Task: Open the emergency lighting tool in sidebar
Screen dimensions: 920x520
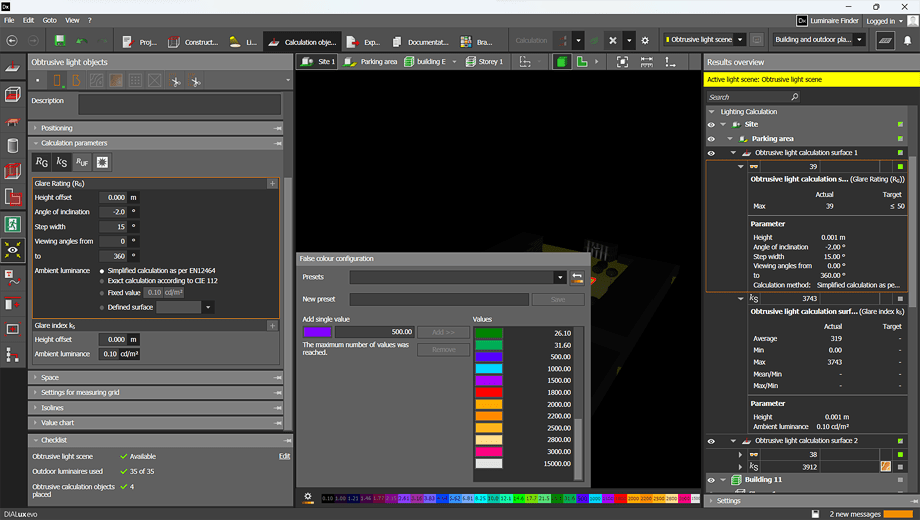Action: [12, 225]
